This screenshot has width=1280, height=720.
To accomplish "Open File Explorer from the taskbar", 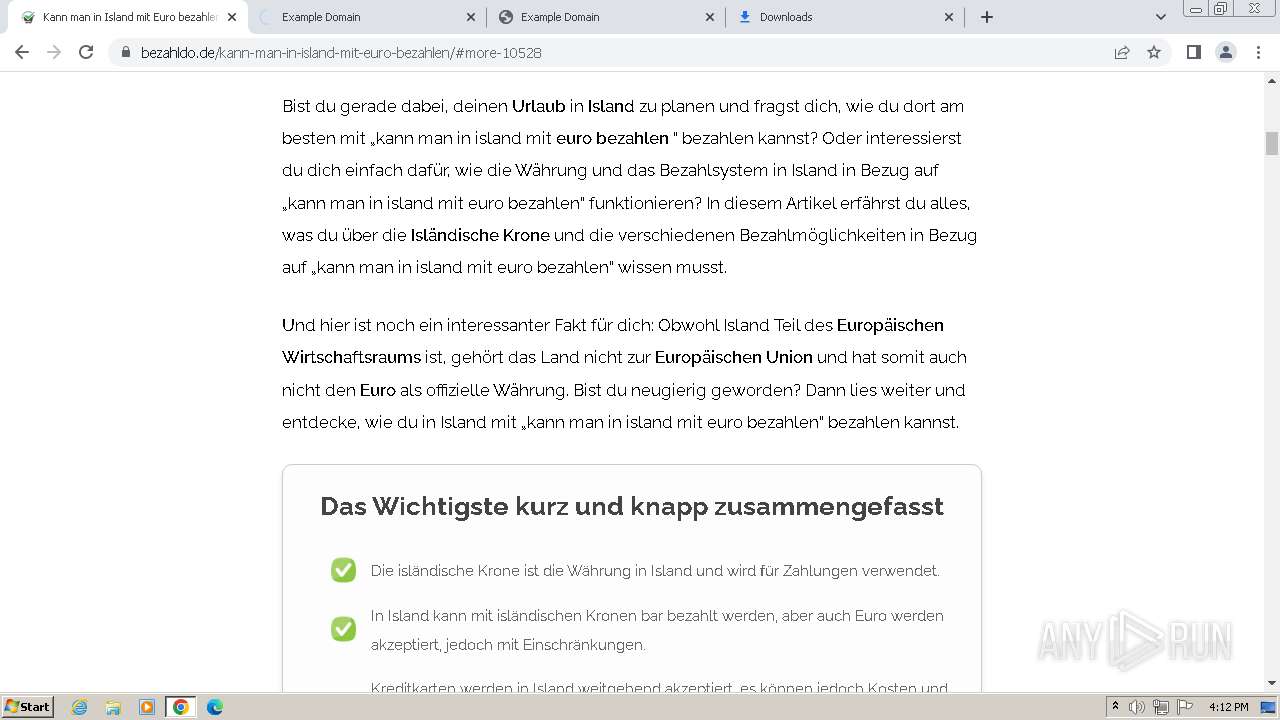I will coord(113,707).
